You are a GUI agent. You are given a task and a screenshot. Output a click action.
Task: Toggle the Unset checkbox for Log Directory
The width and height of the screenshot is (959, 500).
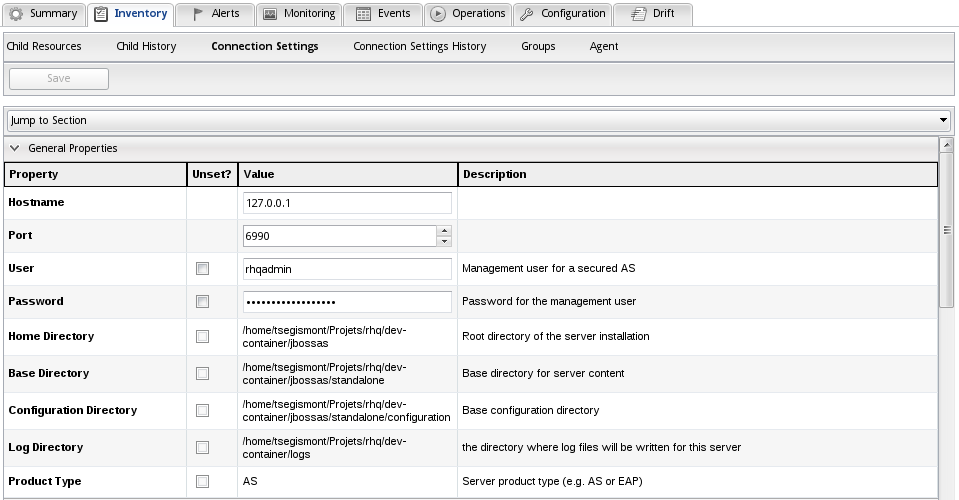tap(202, 447)
